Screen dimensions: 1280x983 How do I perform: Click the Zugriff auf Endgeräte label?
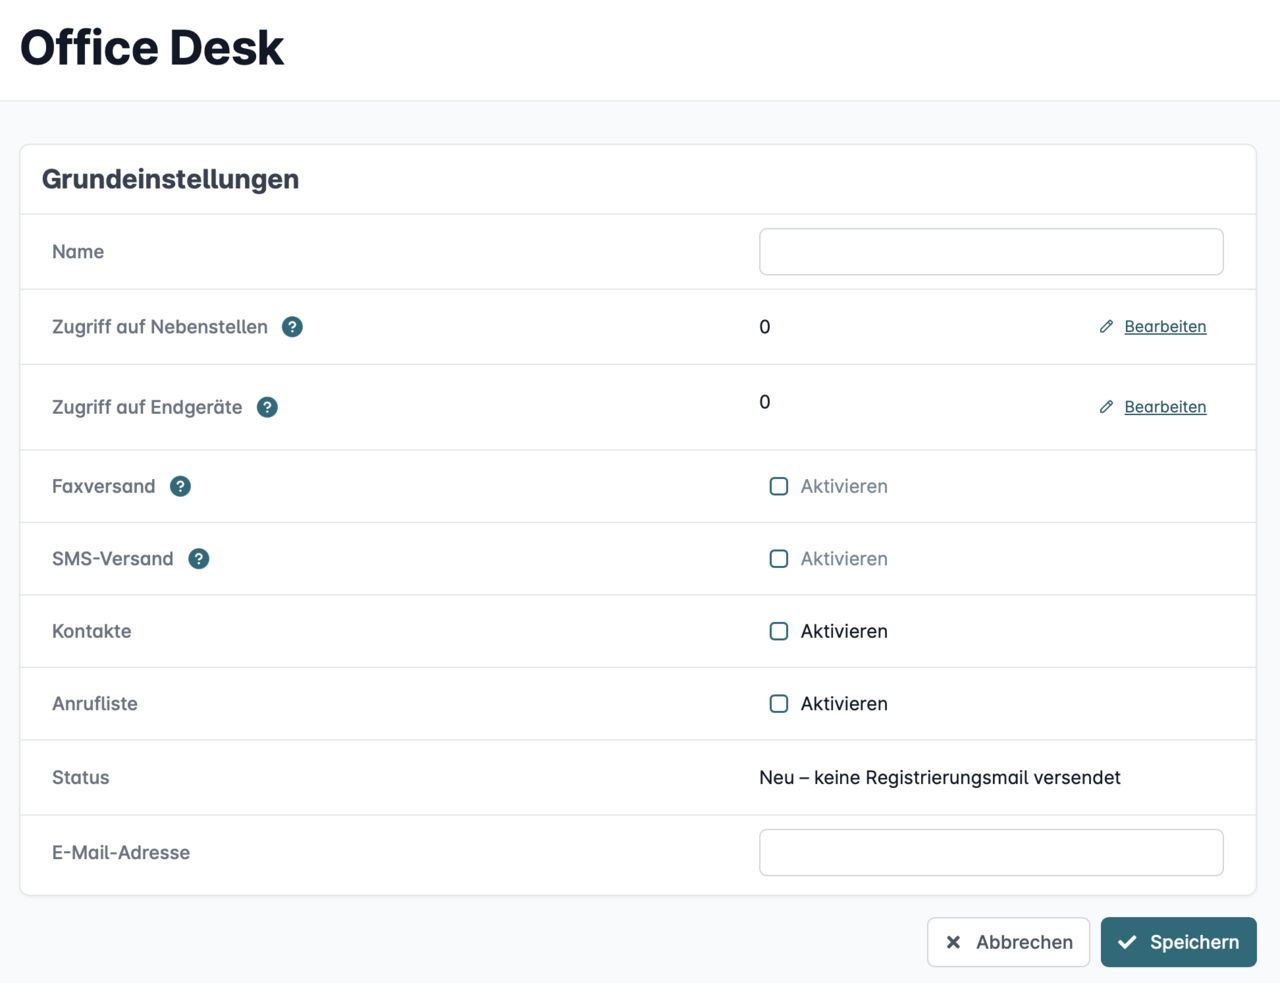coord(147,407)
